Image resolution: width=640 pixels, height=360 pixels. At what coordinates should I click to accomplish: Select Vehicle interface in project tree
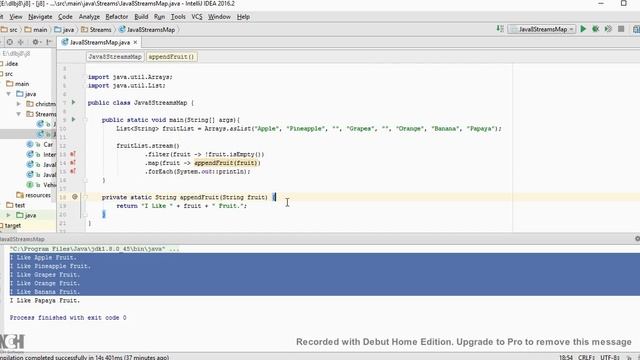41,185
